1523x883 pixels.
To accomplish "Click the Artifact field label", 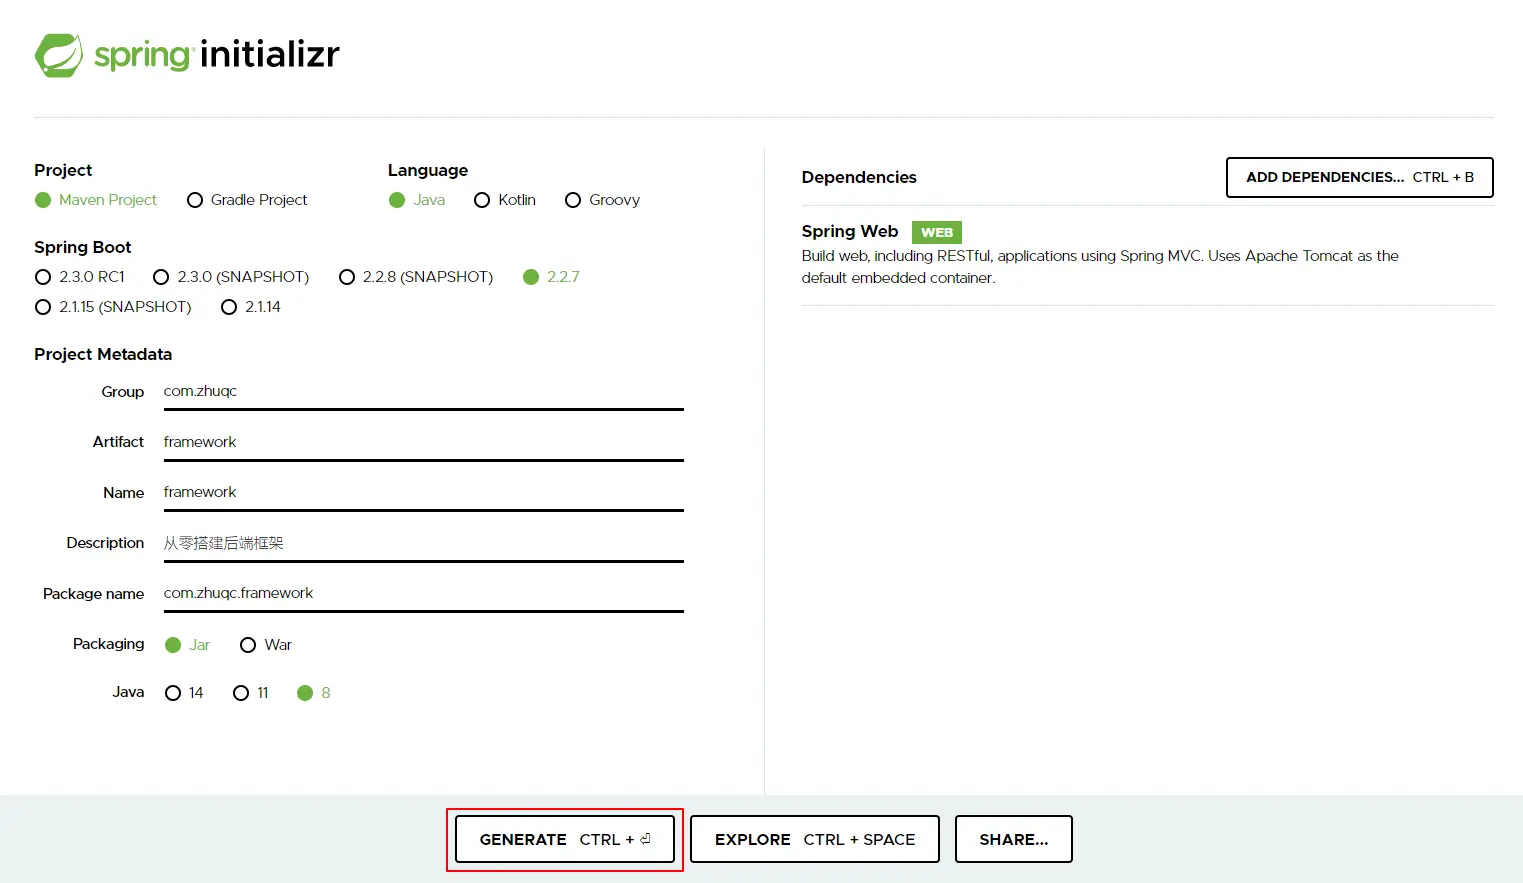I will (x=119, y=442).
